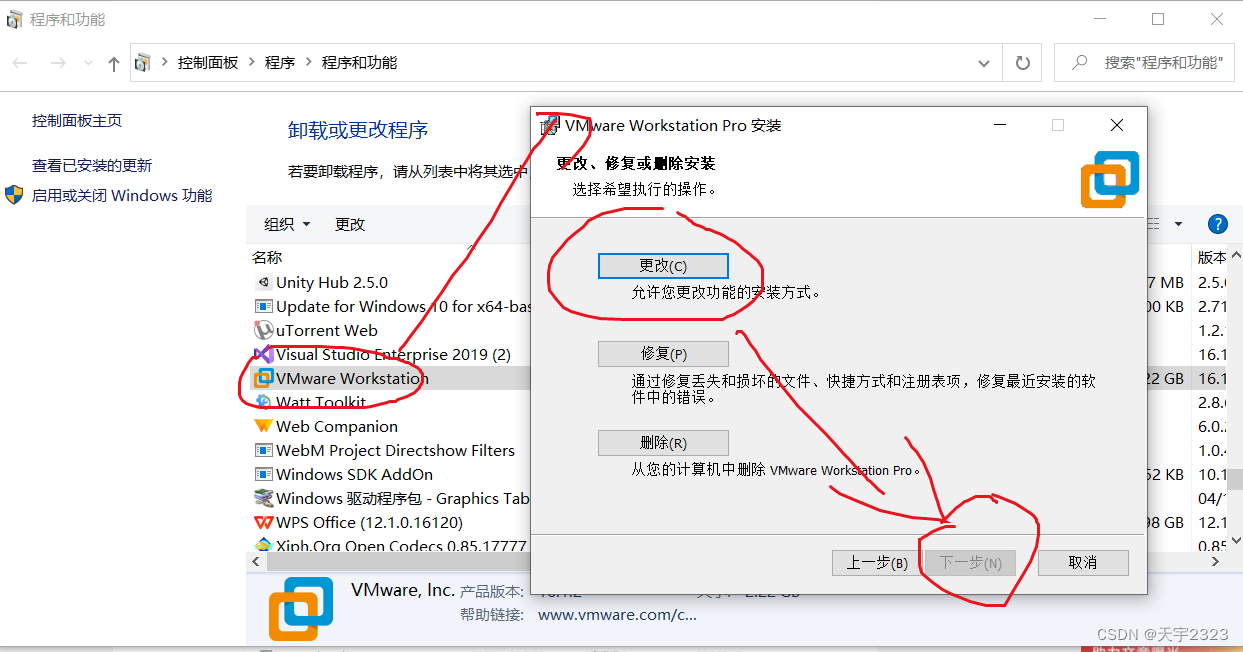Click Update for Windows 10 icon
Viewport: 1243px width, 652px height.
pyautogui.click(x=263, y=306)
